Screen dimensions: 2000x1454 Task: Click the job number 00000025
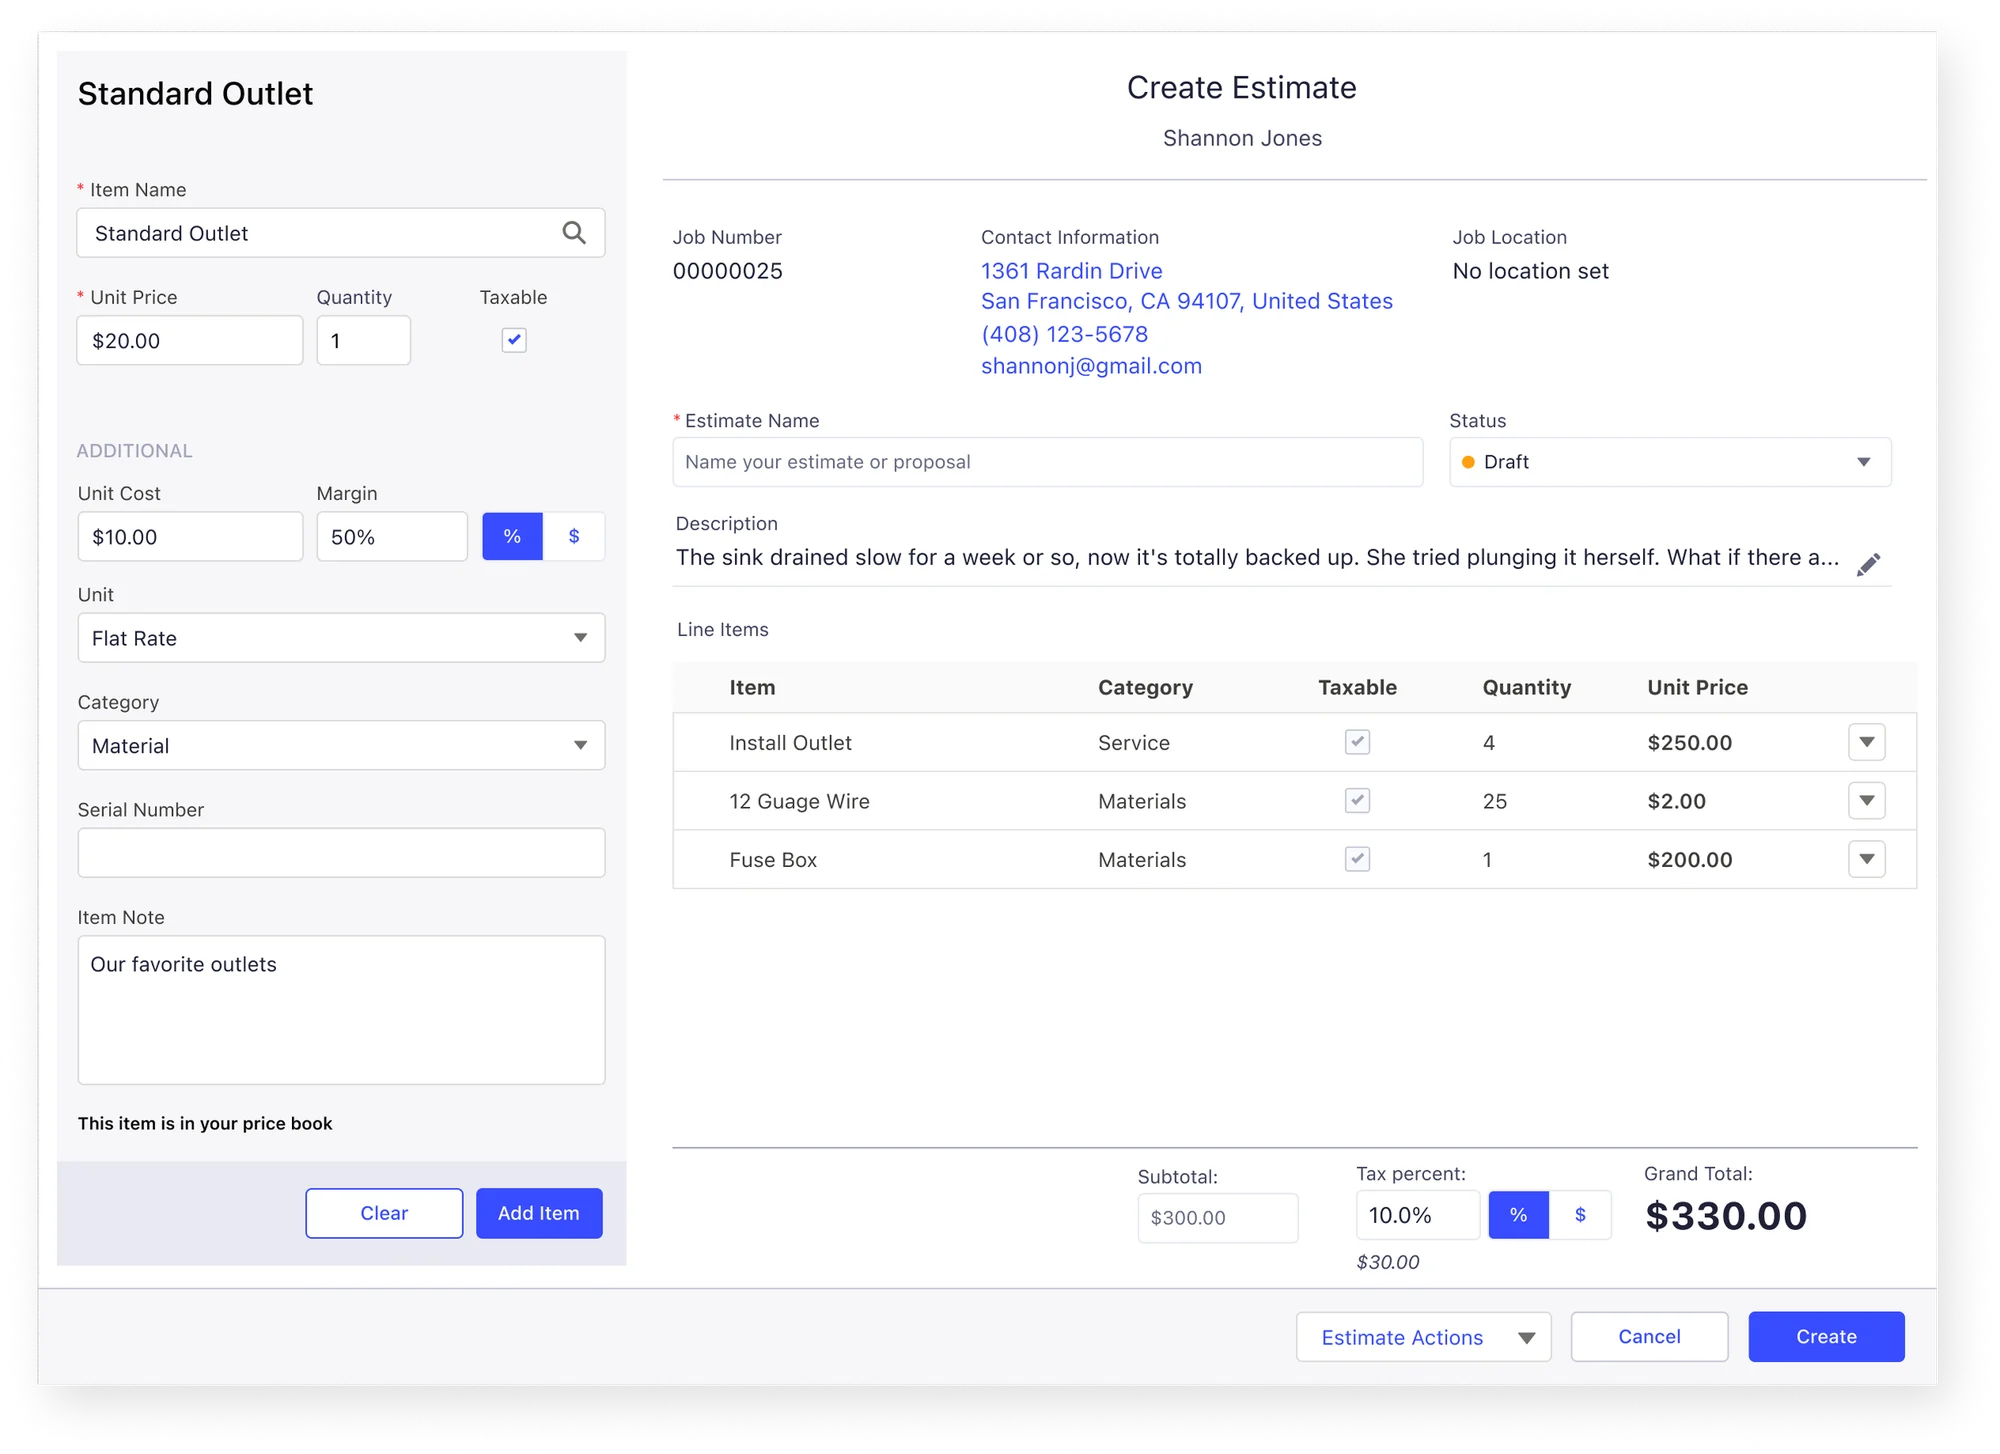[x=727, y=271]
